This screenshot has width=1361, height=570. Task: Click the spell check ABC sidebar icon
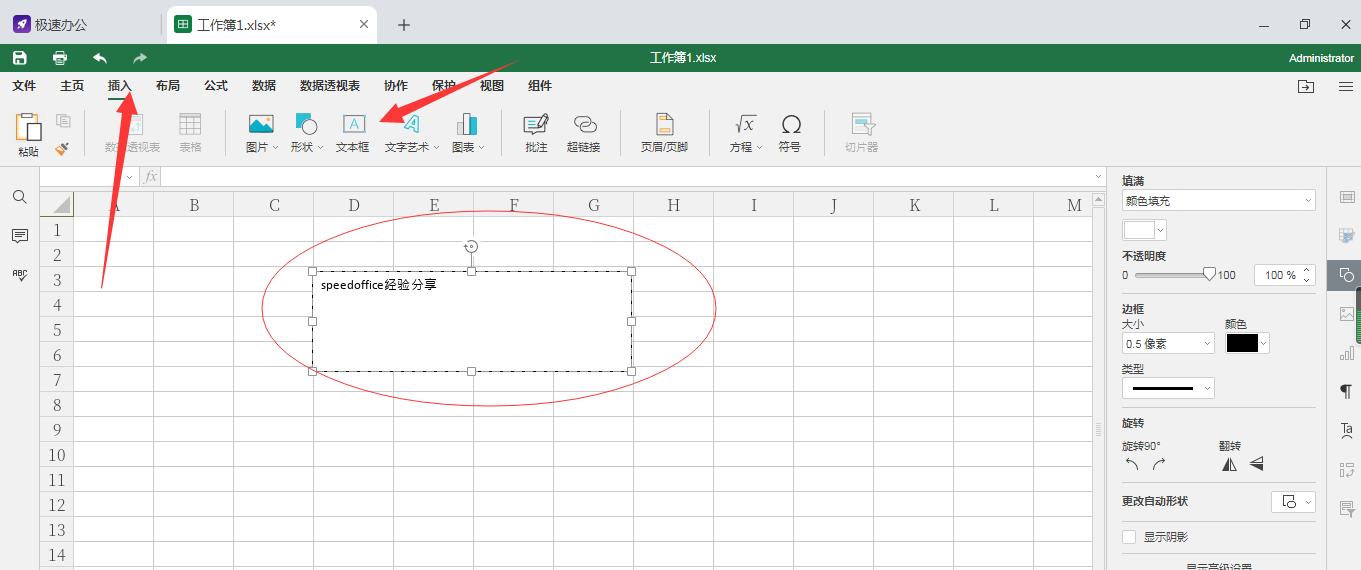[x=20, y=275]
